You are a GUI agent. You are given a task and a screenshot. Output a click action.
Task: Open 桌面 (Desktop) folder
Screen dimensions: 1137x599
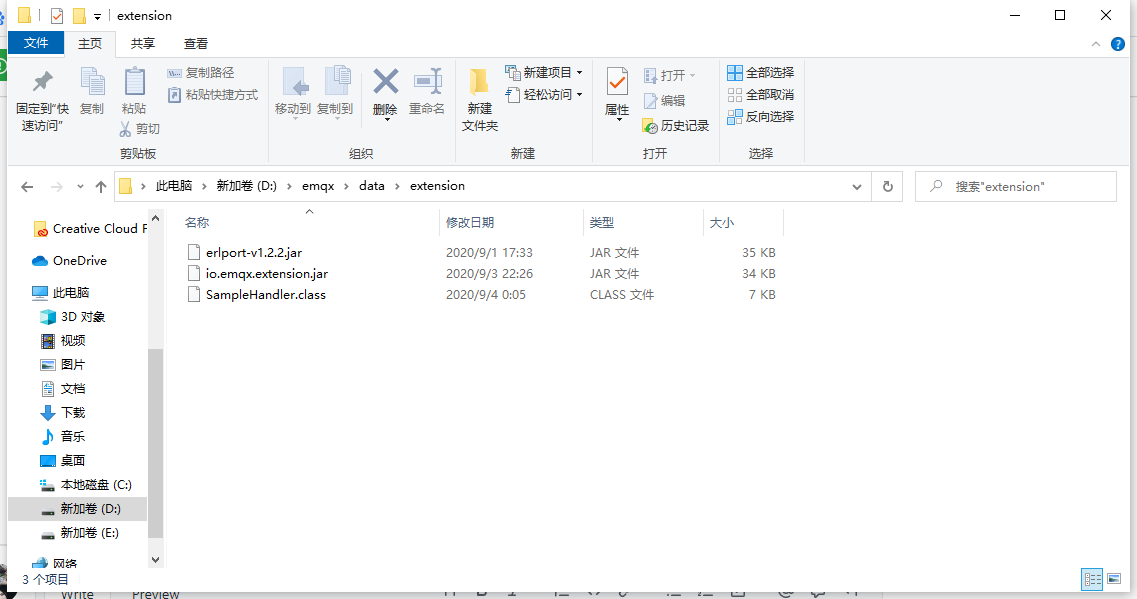point(63,460)
